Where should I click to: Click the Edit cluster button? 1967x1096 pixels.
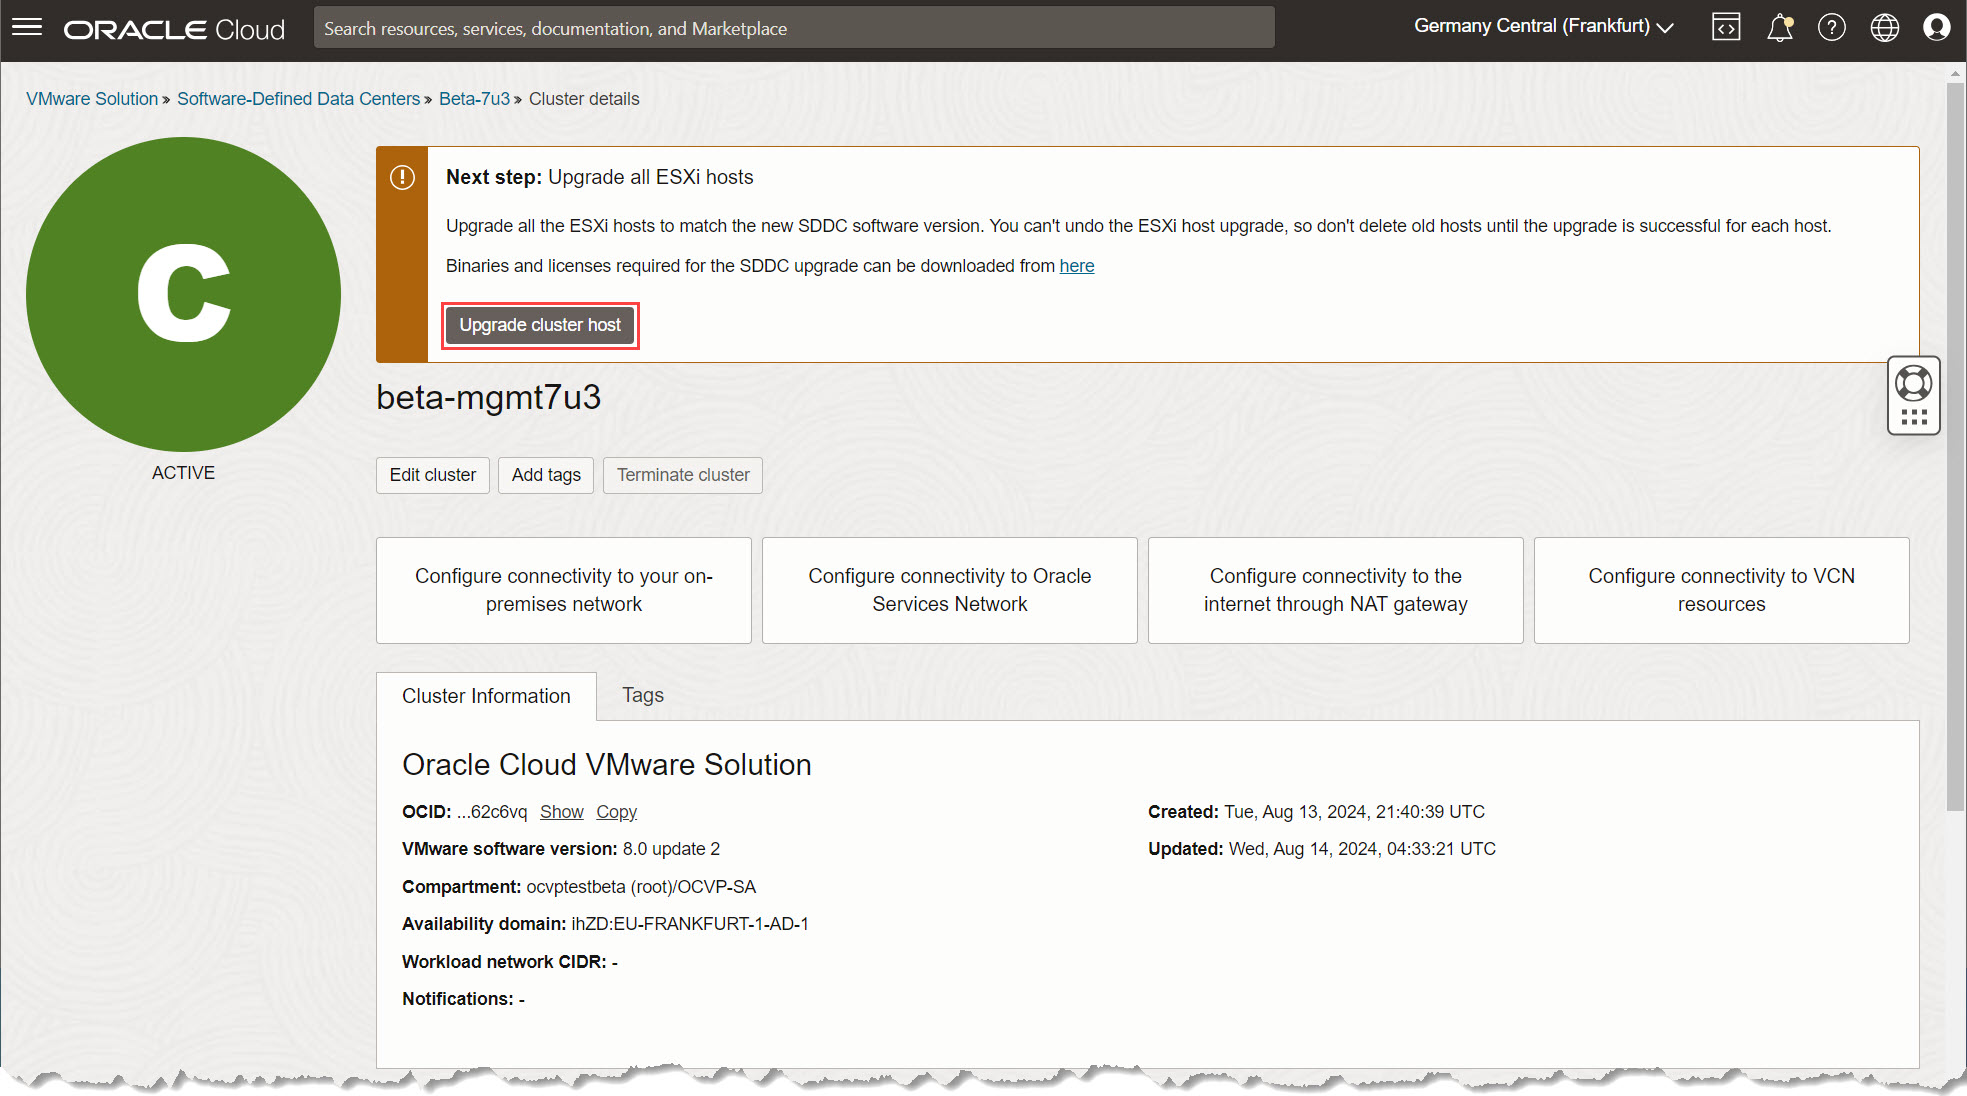432,475
